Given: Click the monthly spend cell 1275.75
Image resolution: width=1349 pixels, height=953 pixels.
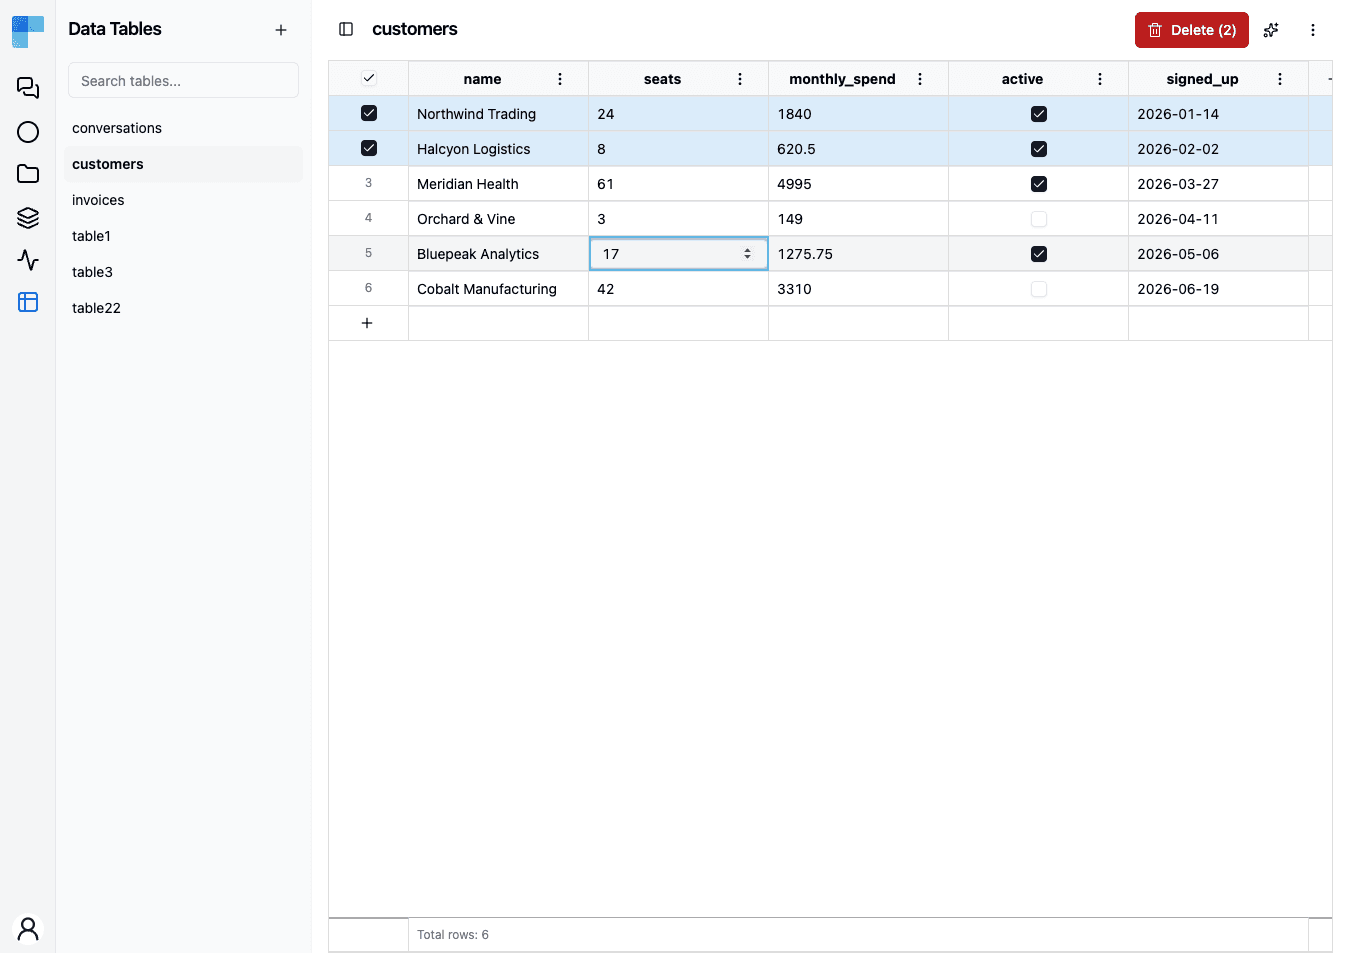Looking at the screenshot, I should tap(858, 254).
